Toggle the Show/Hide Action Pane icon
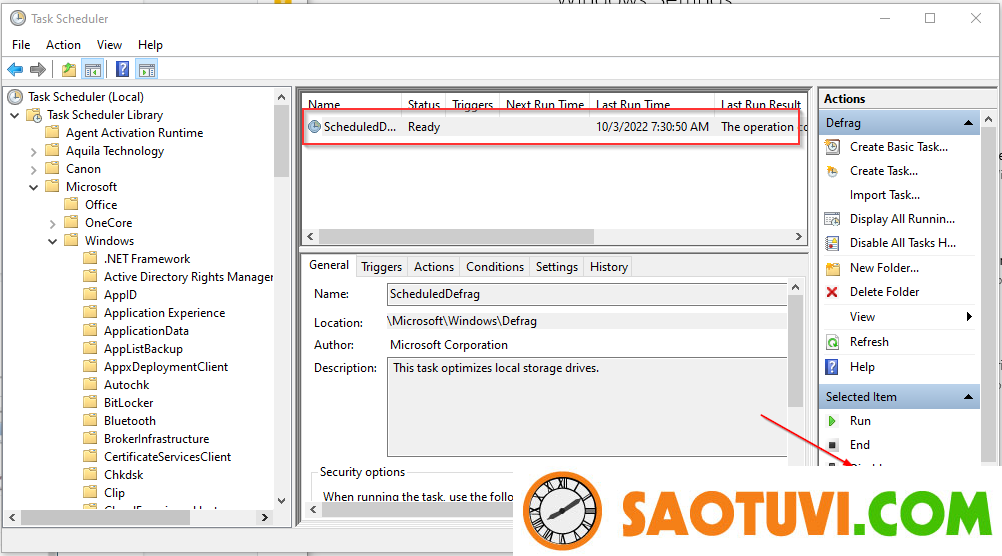The image size is (1002, 556). 147,70
